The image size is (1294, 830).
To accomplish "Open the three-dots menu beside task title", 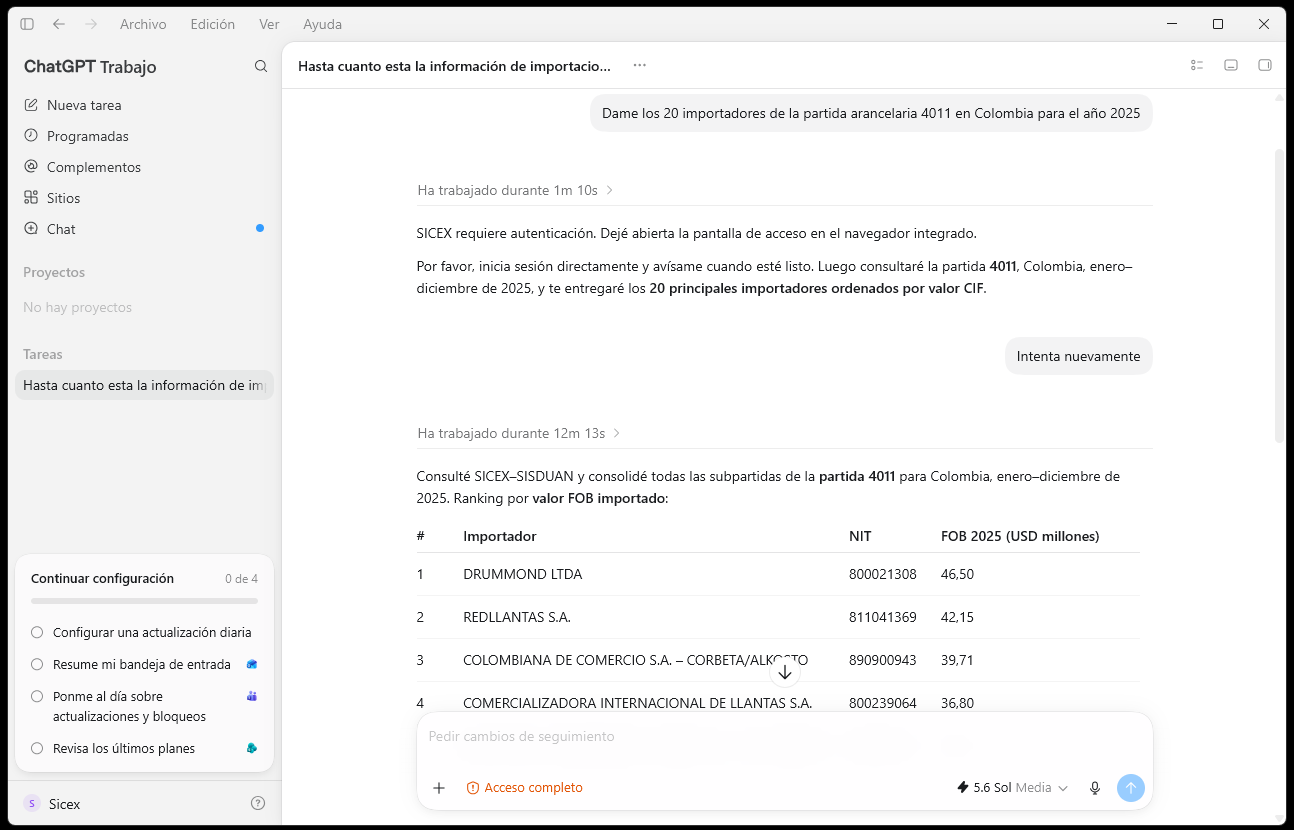I will click(x=640, y=65).
